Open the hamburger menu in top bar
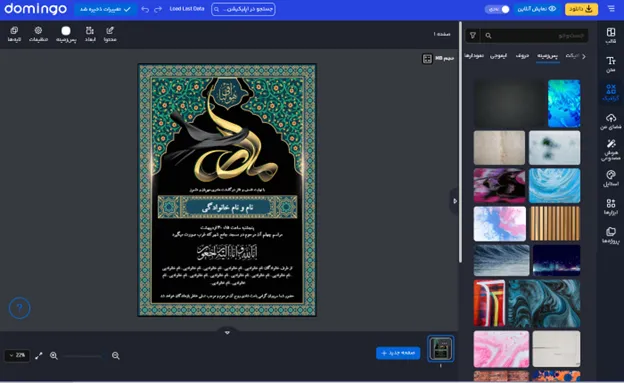 pyautogui.click(x=611, y=9)
